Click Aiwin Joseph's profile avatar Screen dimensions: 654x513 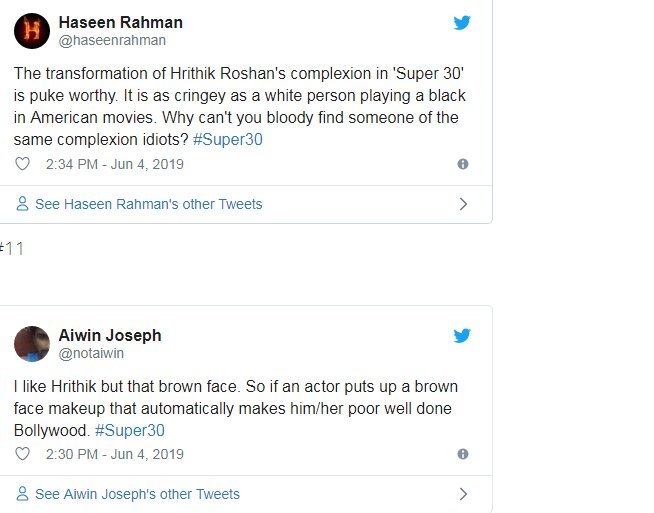click(32, 343)
